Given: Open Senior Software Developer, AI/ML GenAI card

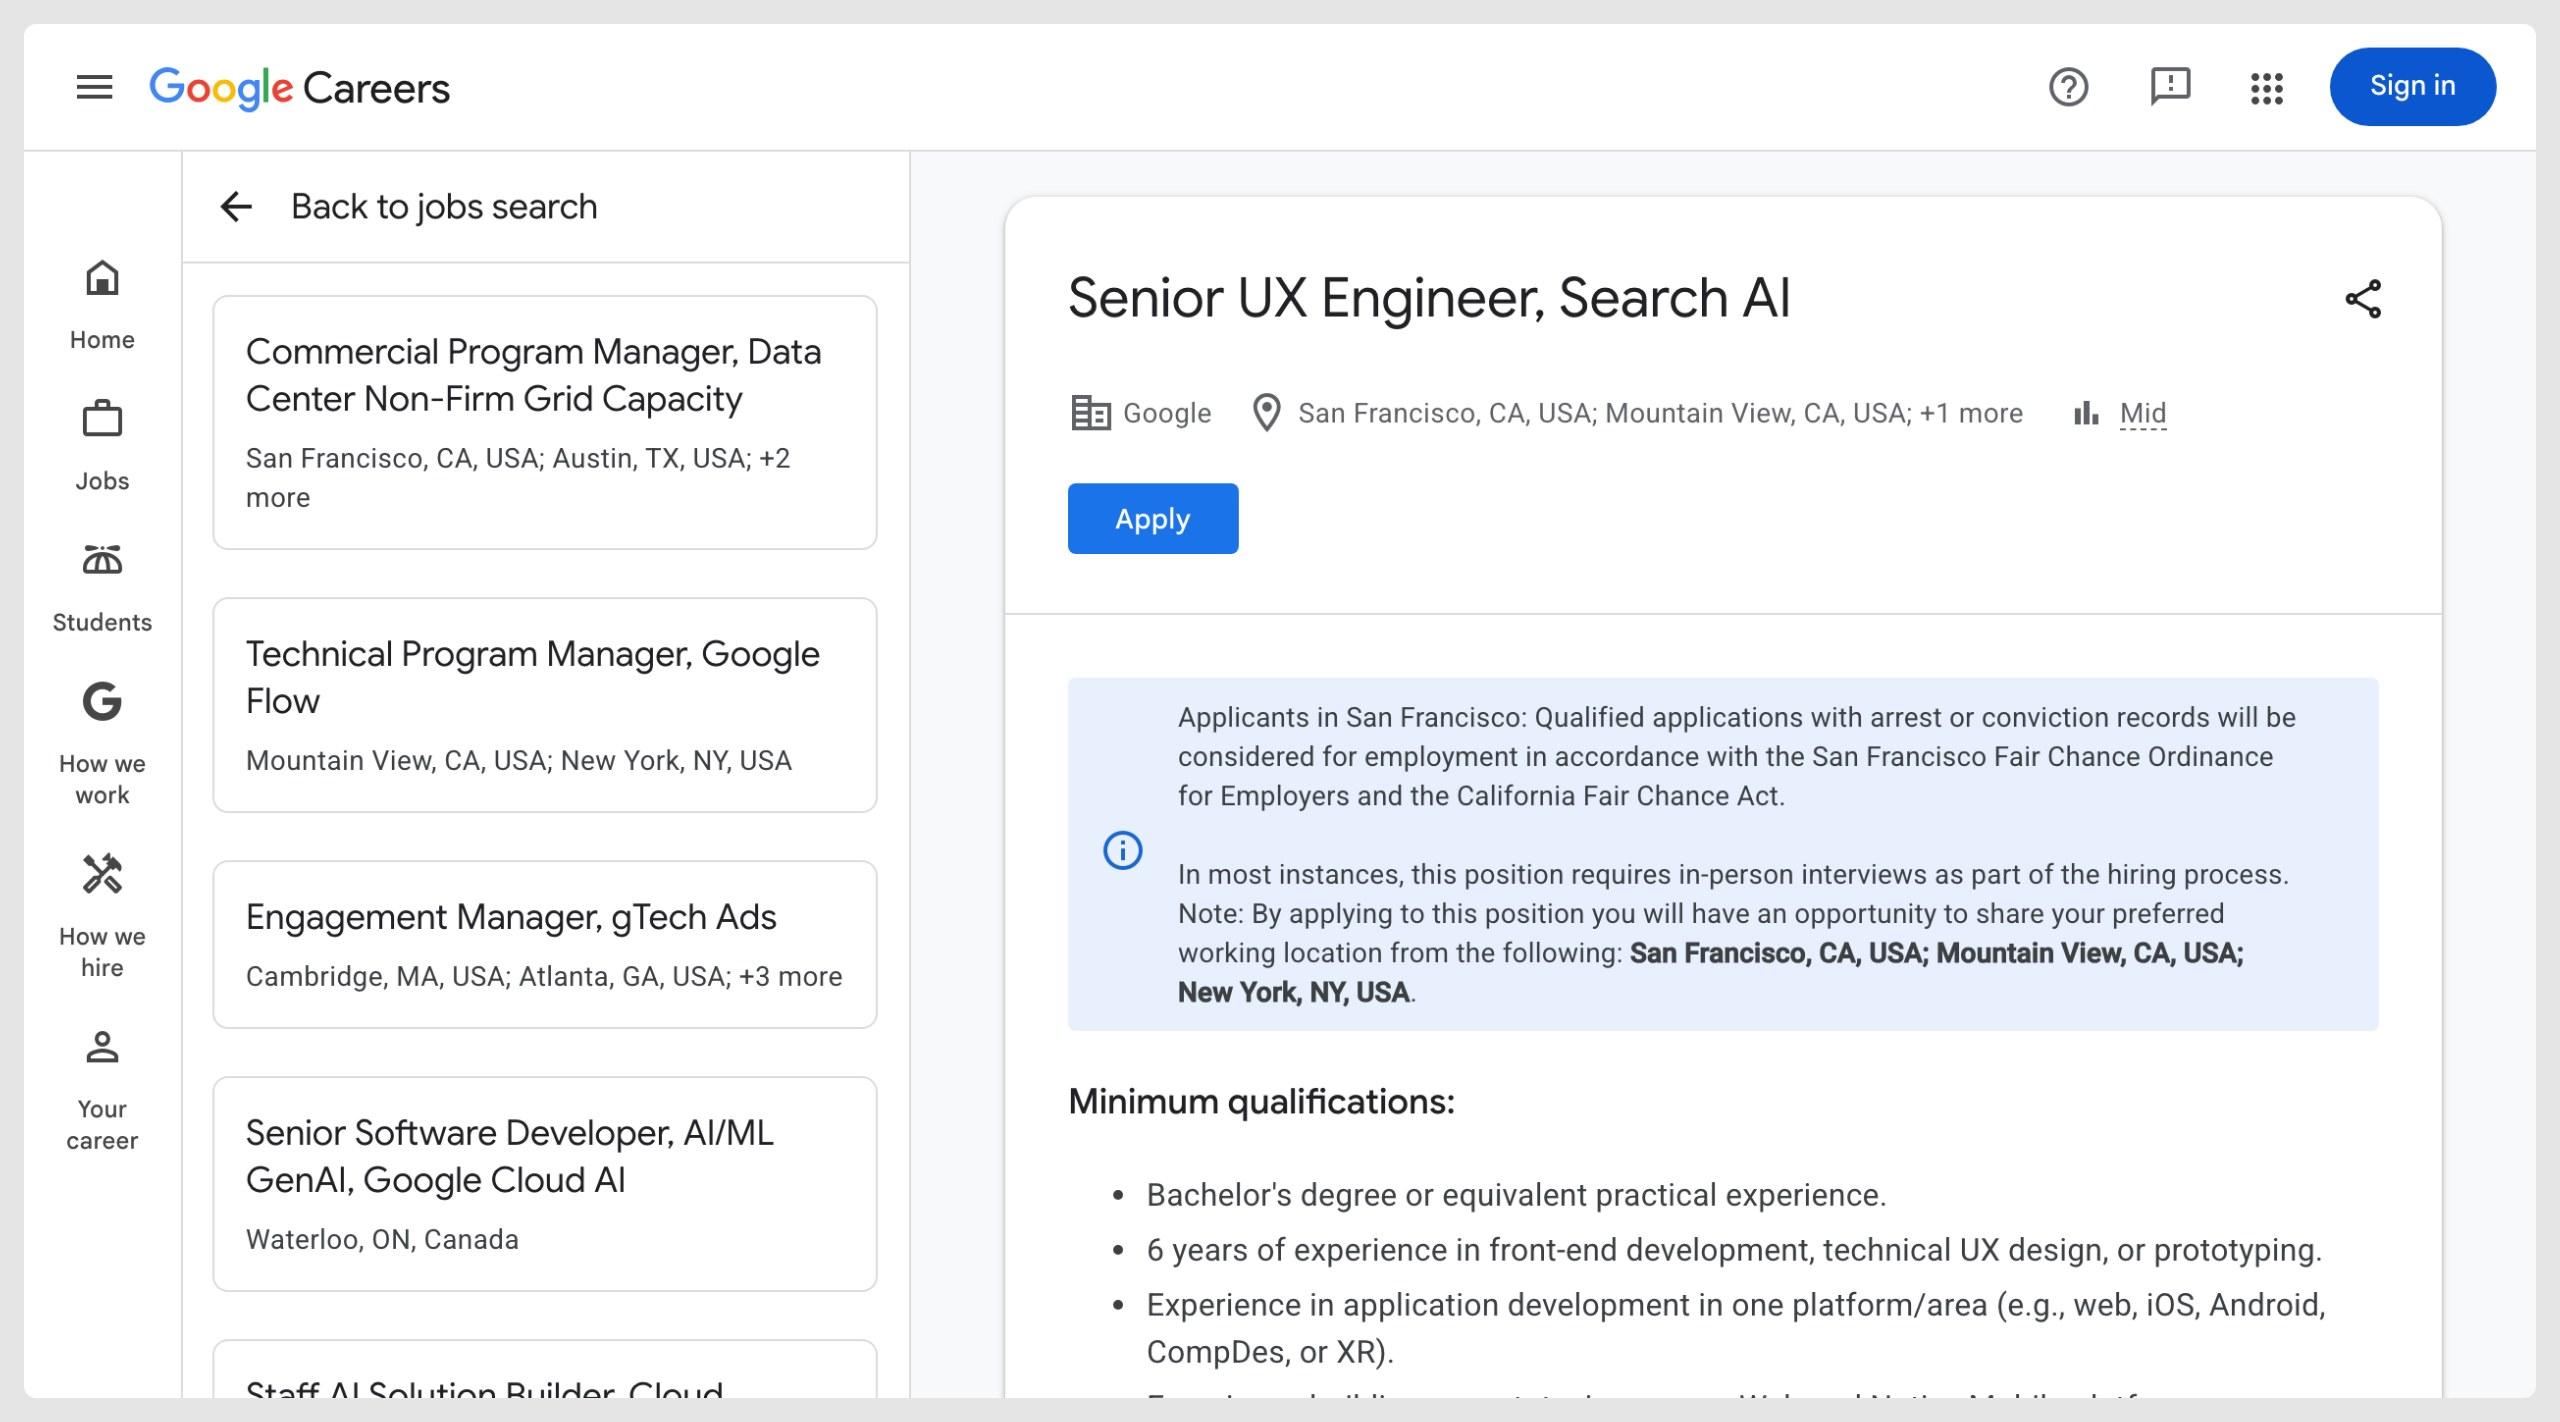Looking at the screenshot, I should (x=545, y=1184).
